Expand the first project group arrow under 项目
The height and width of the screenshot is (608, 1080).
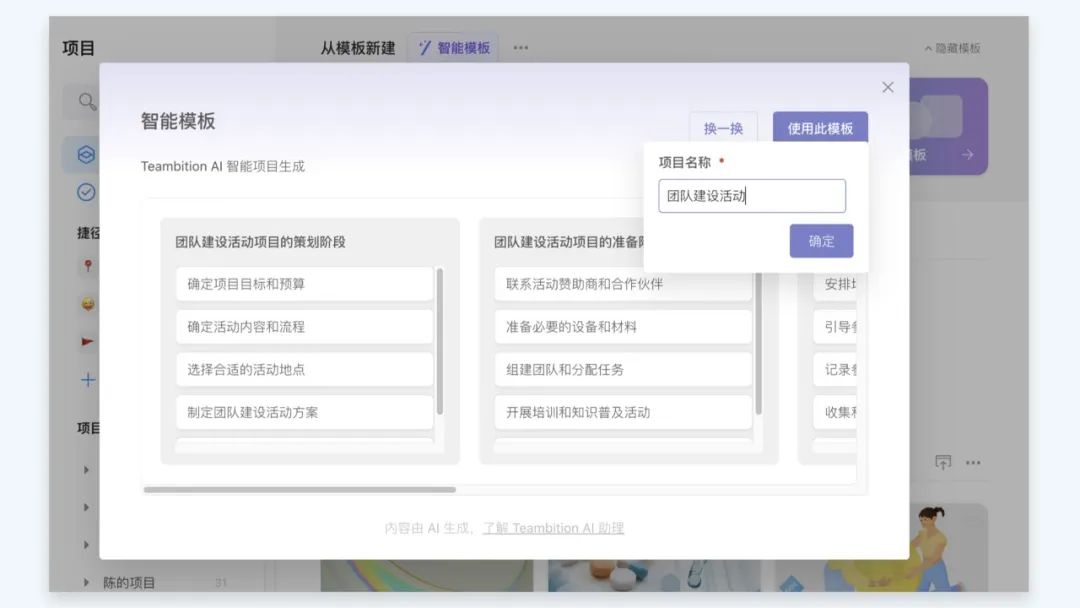click(86, 469)
